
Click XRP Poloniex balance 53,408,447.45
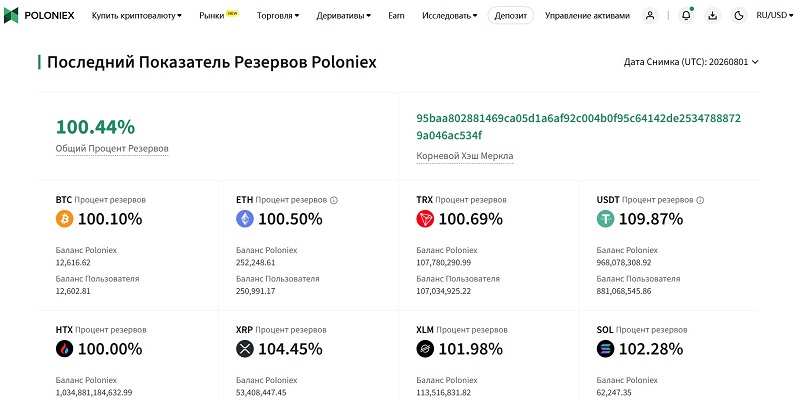coord(261,393)
